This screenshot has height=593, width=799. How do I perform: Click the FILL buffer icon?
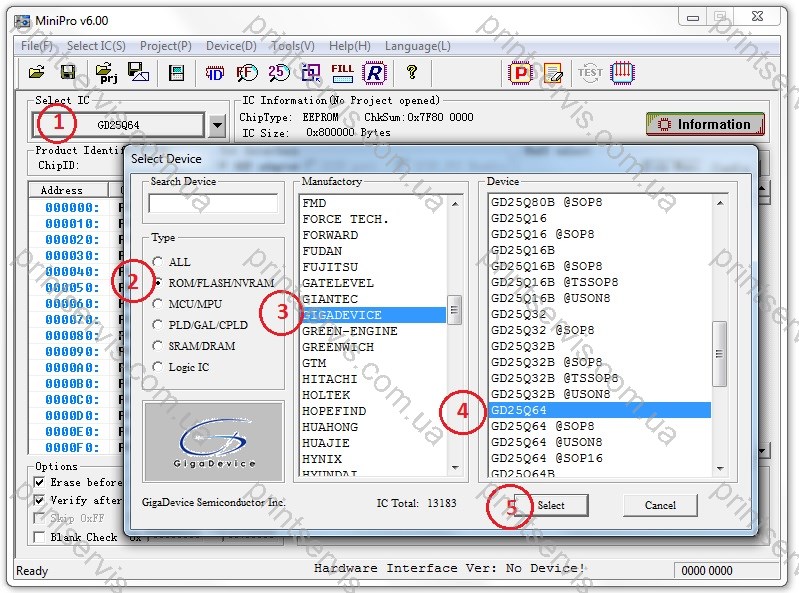tap(342, 73)
